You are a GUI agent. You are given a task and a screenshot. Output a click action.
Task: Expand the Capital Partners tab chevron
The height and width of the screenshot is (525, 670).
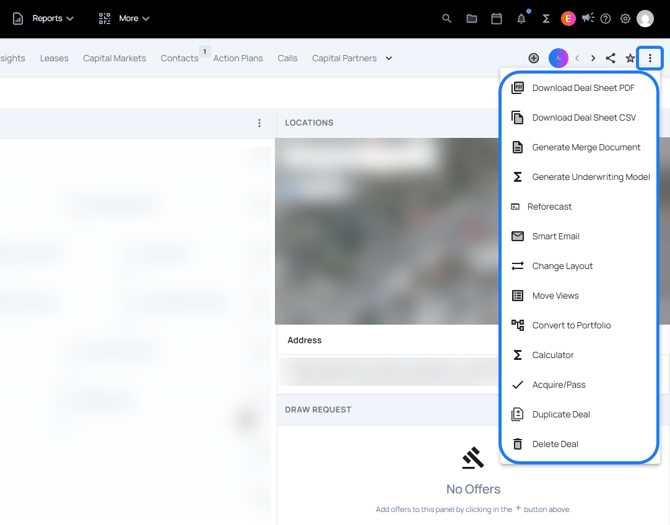pos(389,58)
